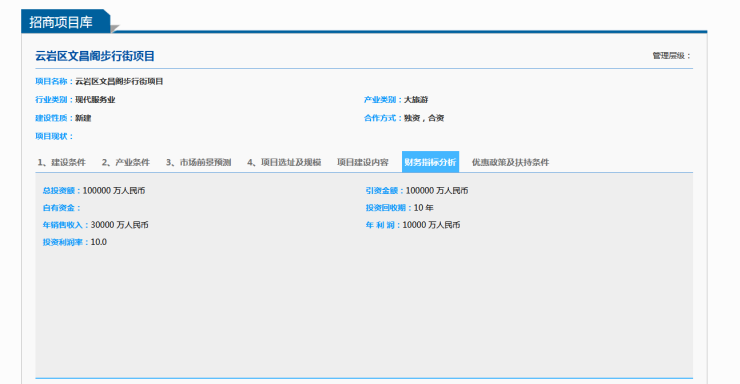740x384 pixels.
Task: Click the 现代服务业 industry value
Action: tap(95, 100)
